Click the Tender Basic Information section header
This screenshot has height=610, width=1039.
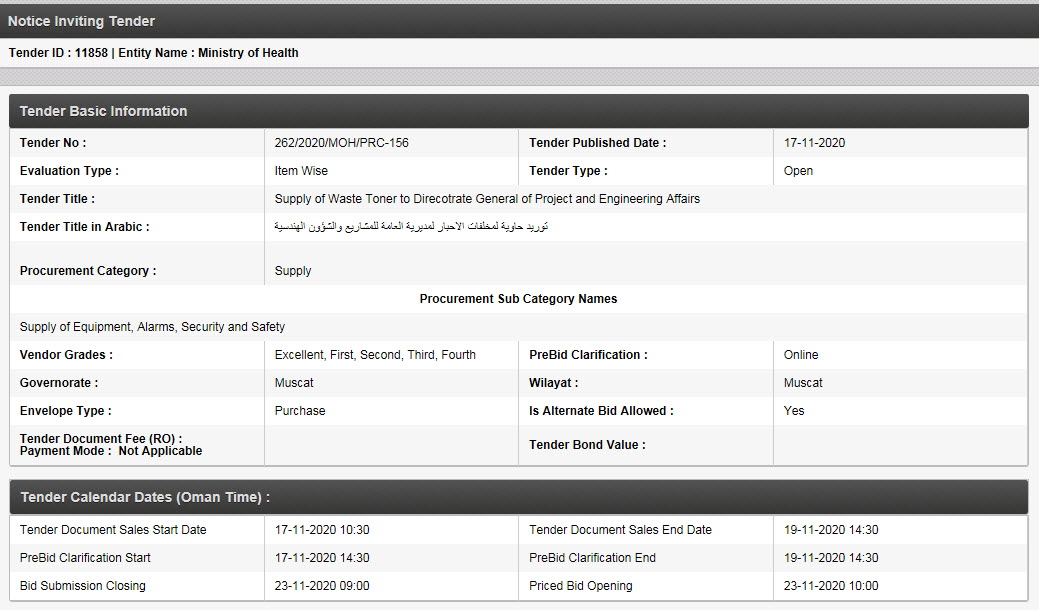point(104,111)
